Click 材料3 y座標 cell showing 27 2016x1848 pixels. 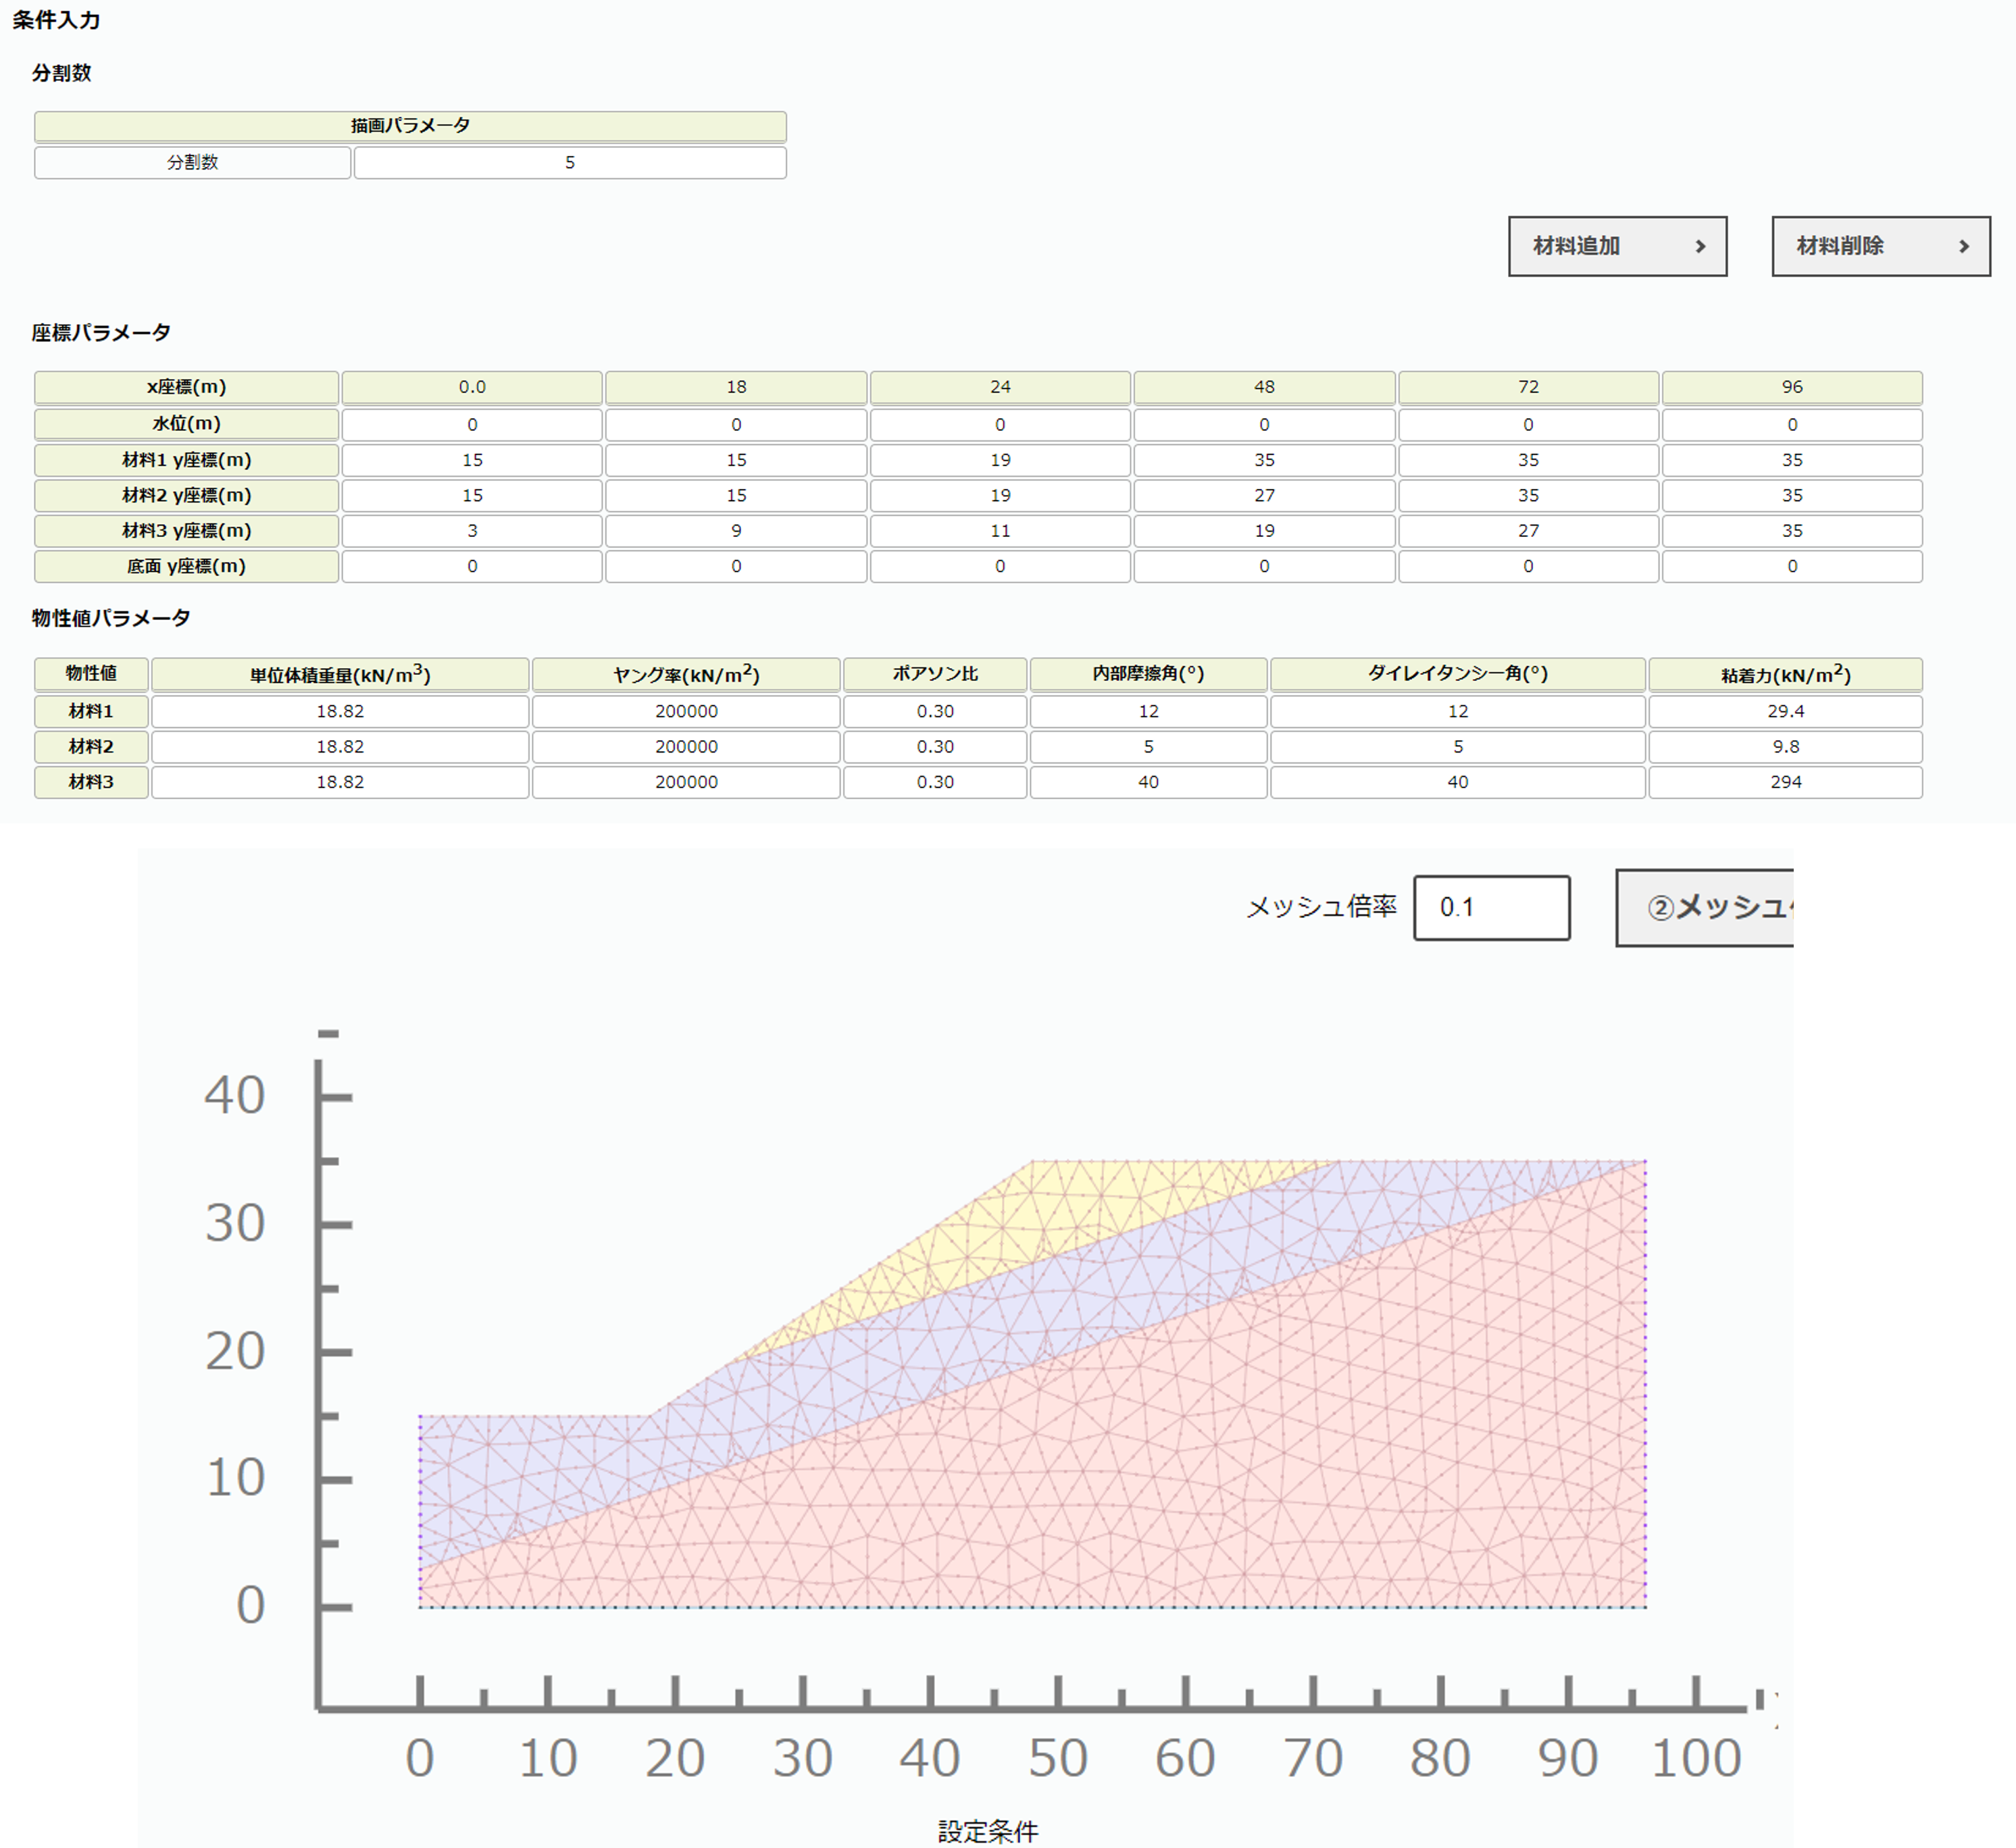pyautogui.click(x=1528, y=531)
